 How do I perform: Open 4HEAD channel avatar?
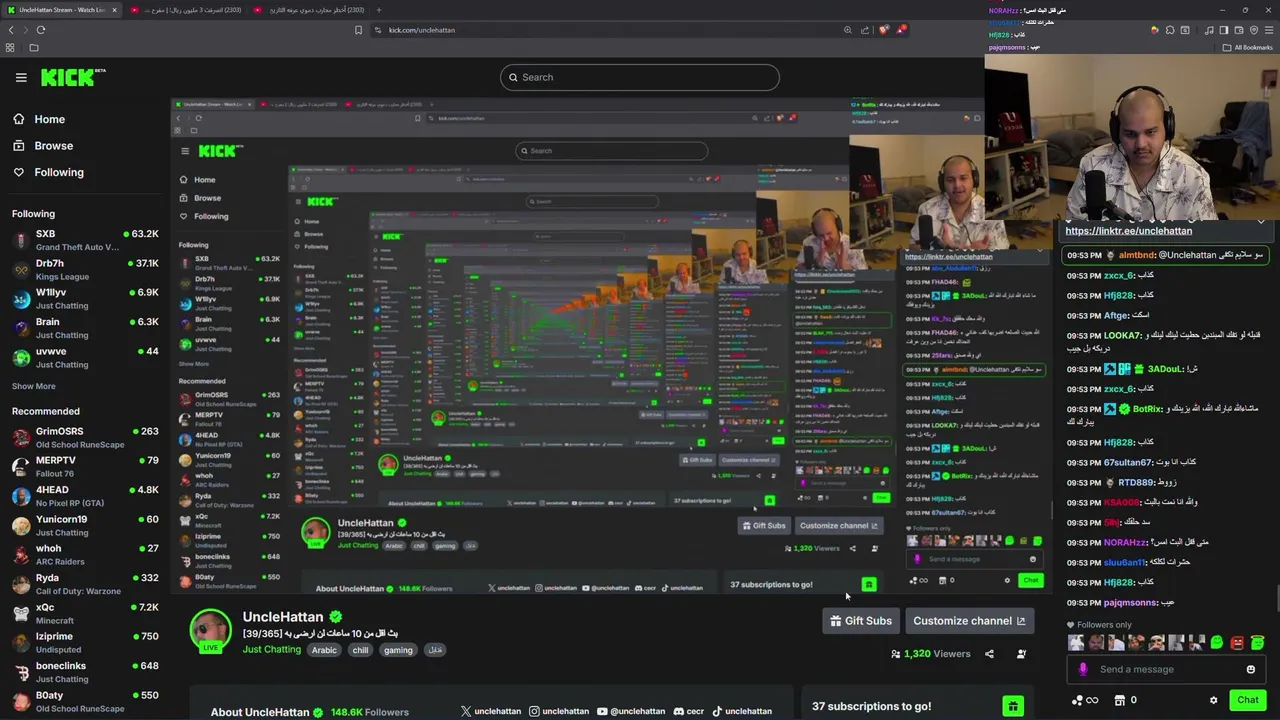[21, 497]
